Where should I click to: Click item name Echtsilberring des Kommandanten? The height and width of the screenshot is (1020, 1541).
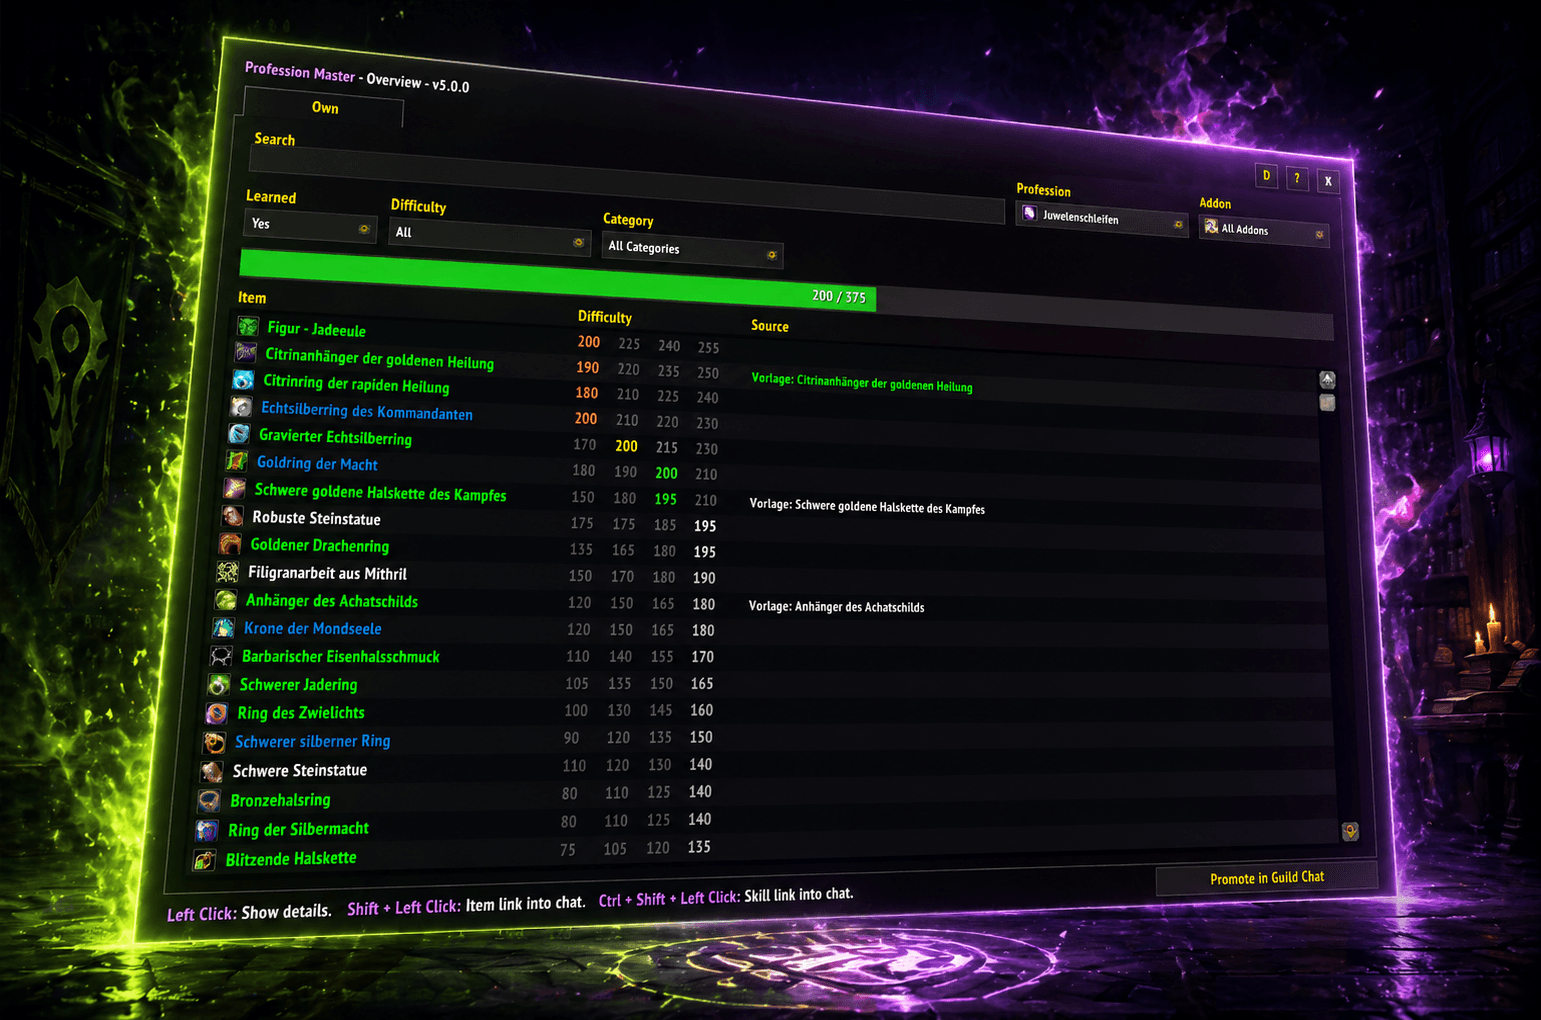pos(367,411)
